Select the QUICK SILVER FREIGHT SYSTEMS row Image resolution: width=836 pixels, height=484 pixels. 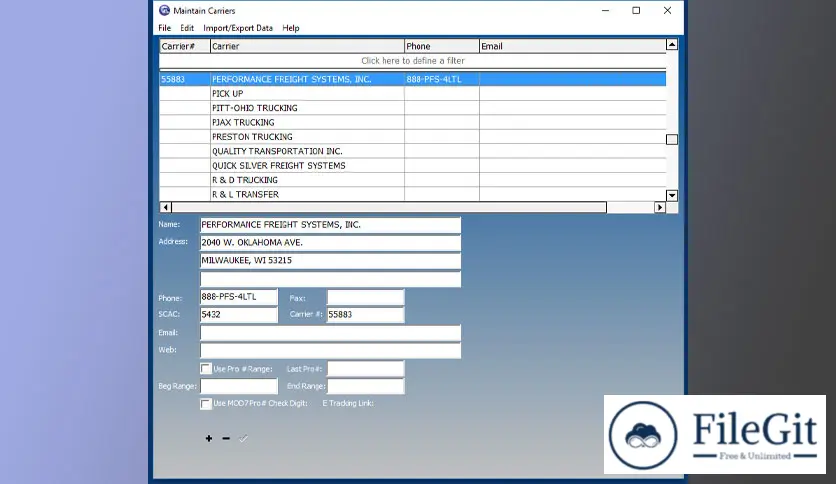tap(413, 165)
